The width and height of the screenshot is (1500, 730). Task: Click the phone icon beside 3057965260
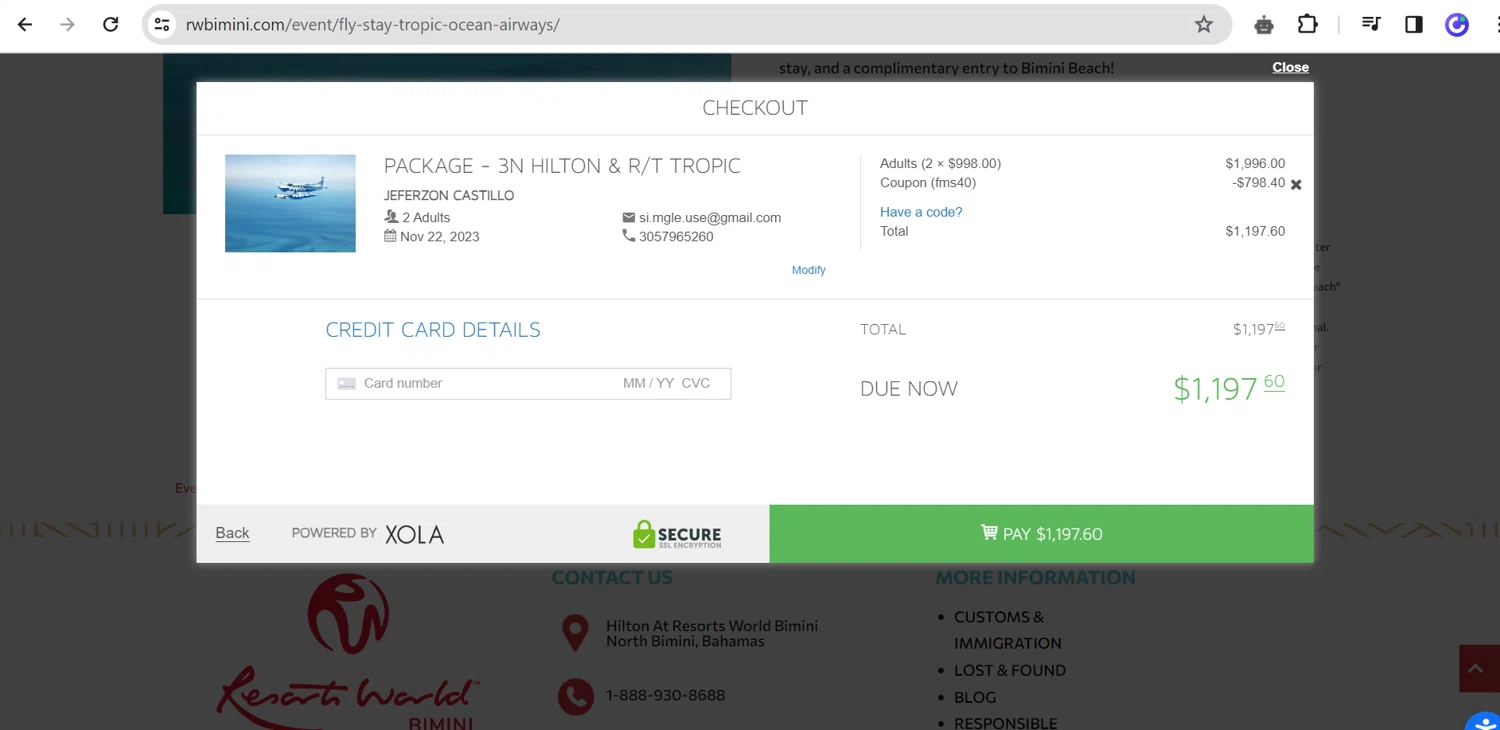[629, 236]
